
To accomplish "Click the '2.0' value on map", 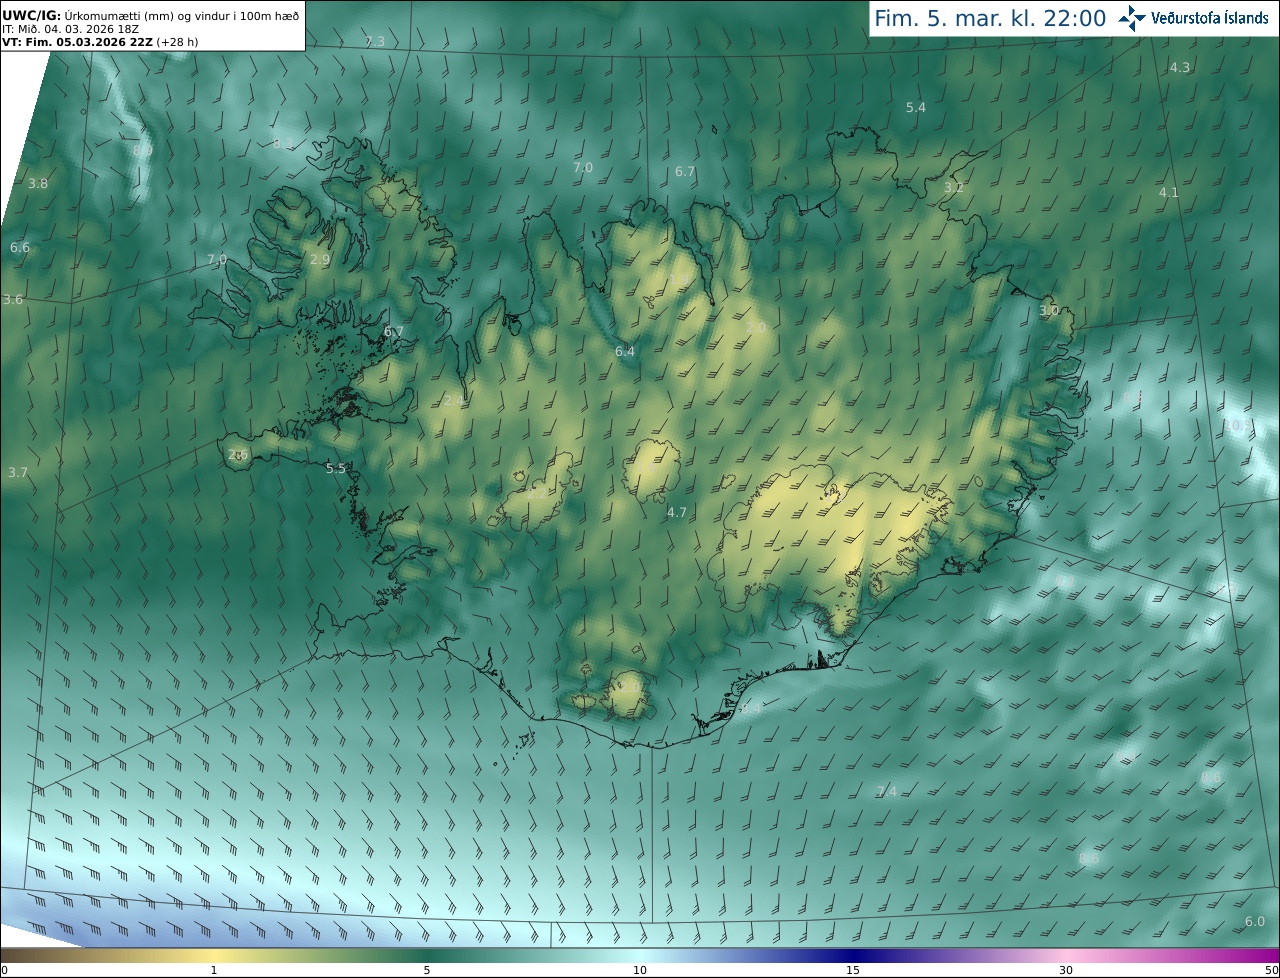I will 756,327.
